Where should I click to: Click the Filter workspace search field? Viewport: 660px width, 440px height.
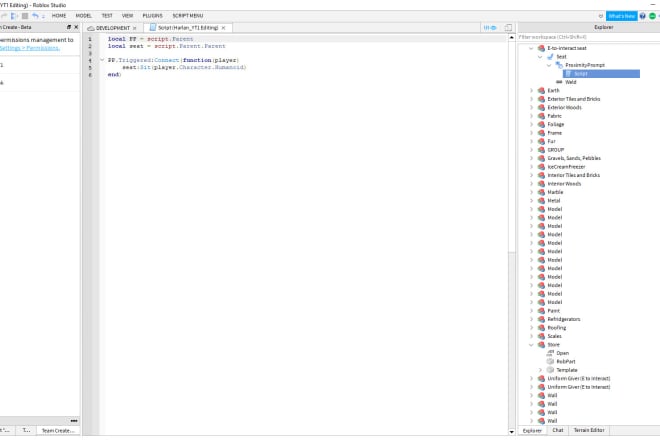tap(588, 37)
